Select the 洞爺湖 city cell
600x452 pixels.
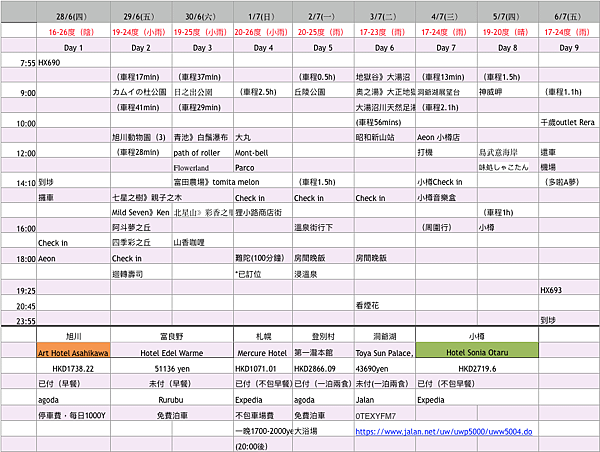tap(385, 336)
